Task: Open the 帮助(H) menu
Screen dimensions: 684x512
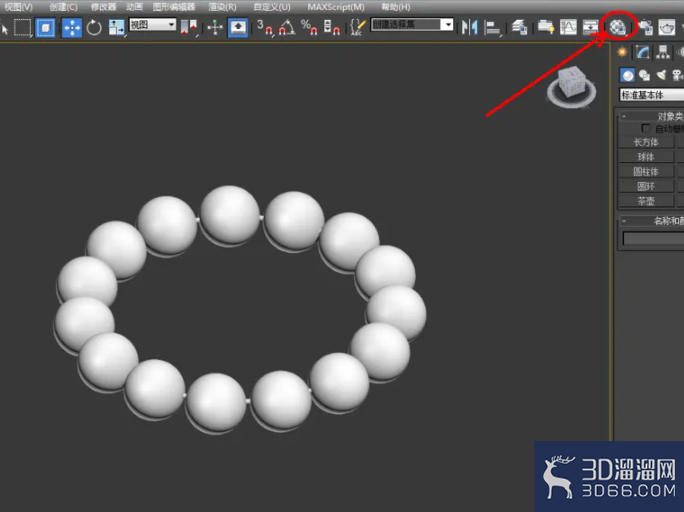Action: (x=396, y=7)
